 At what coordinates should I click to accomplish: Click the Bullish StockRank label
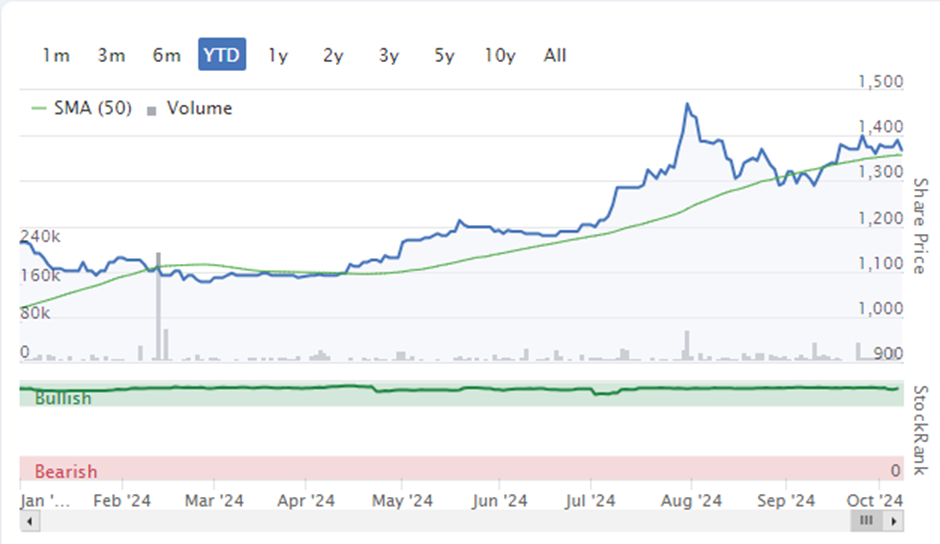63,398
